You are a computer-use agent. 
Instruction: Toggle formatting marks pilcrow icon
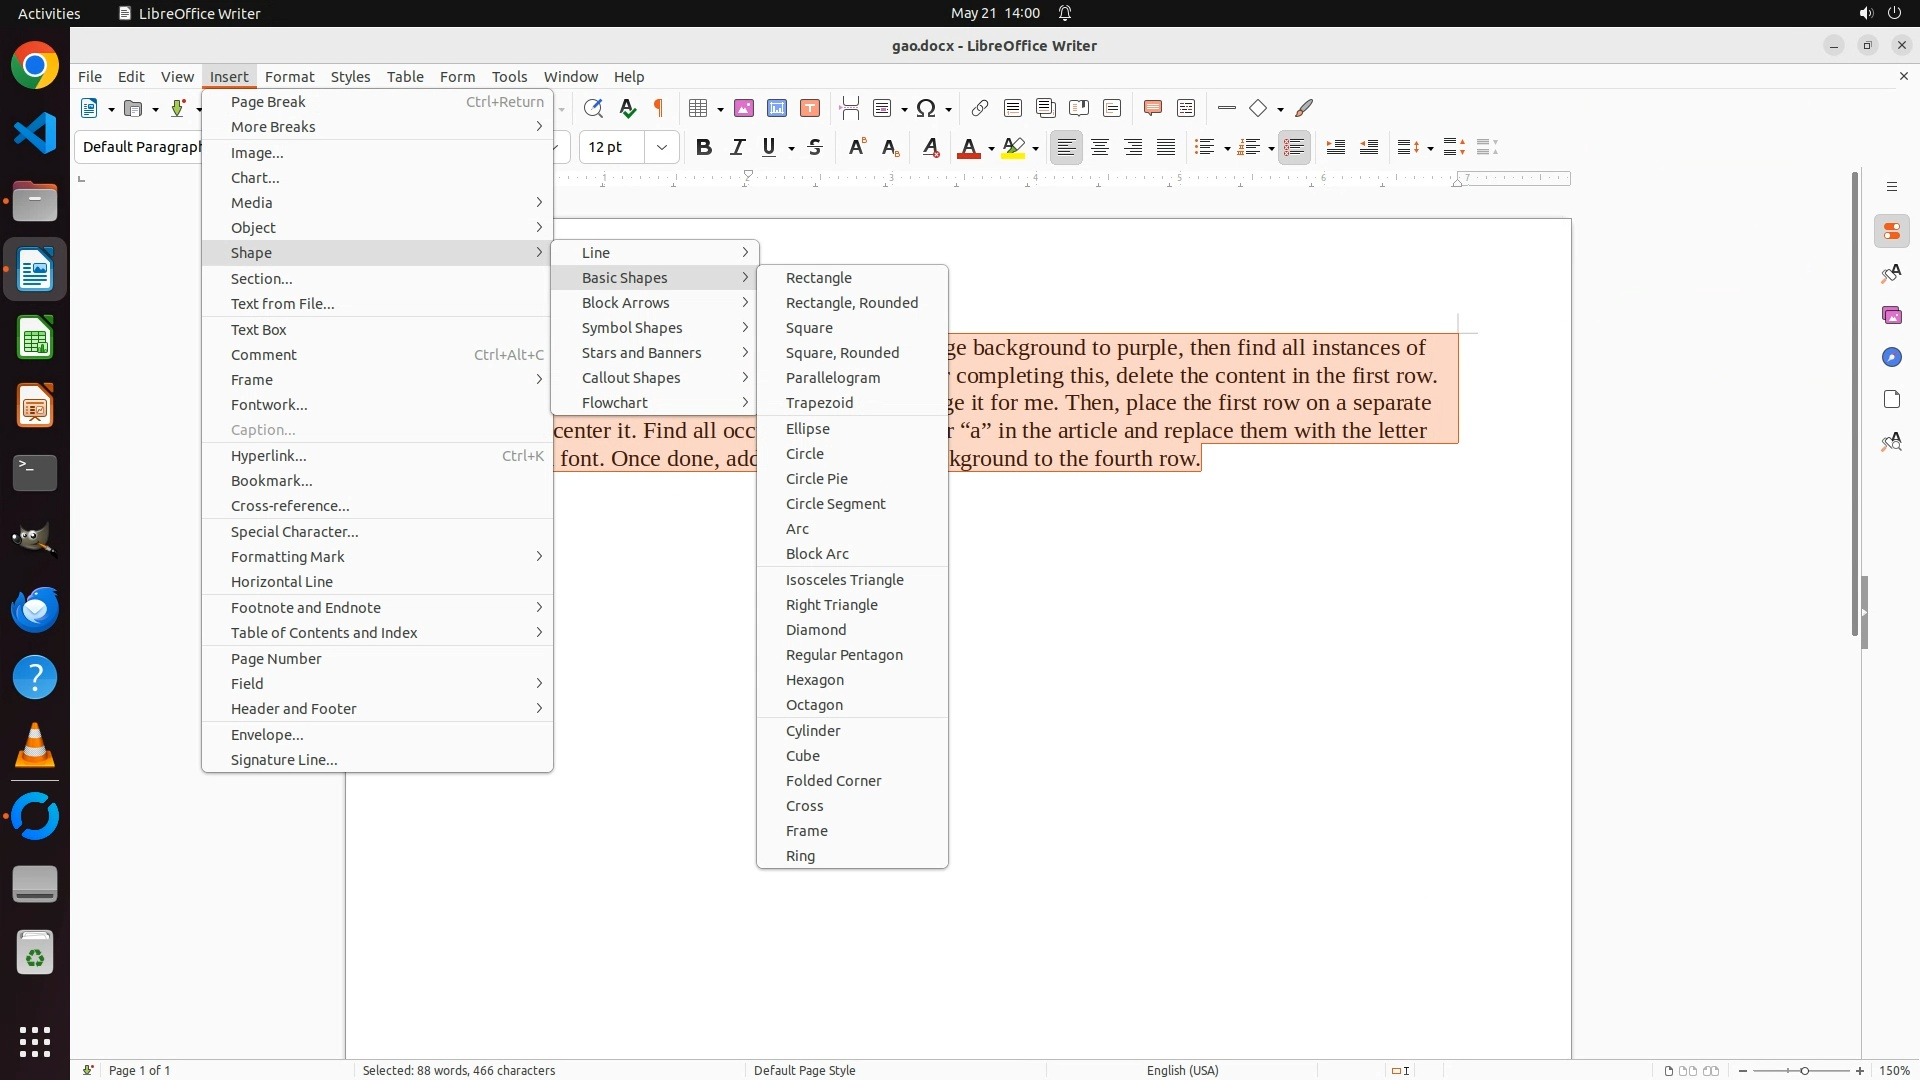(659, 108)
